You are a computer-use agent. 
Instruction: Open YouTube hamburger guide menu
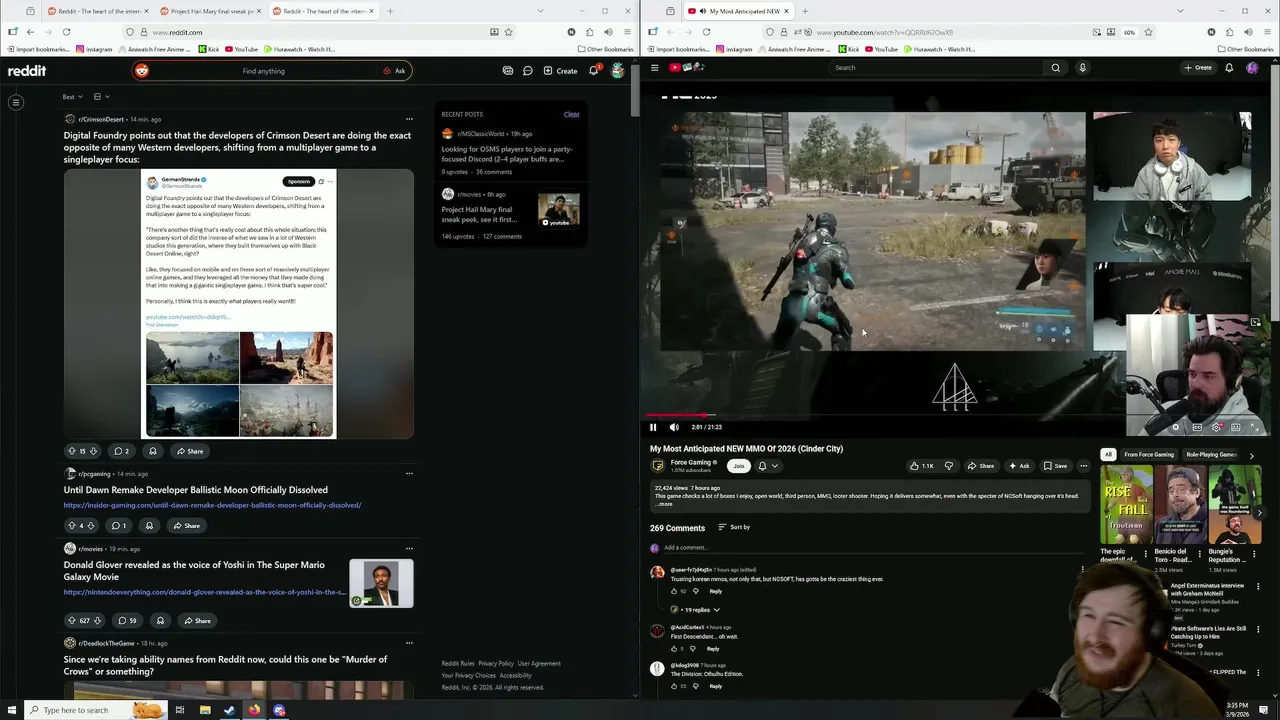tap(655, 68)
